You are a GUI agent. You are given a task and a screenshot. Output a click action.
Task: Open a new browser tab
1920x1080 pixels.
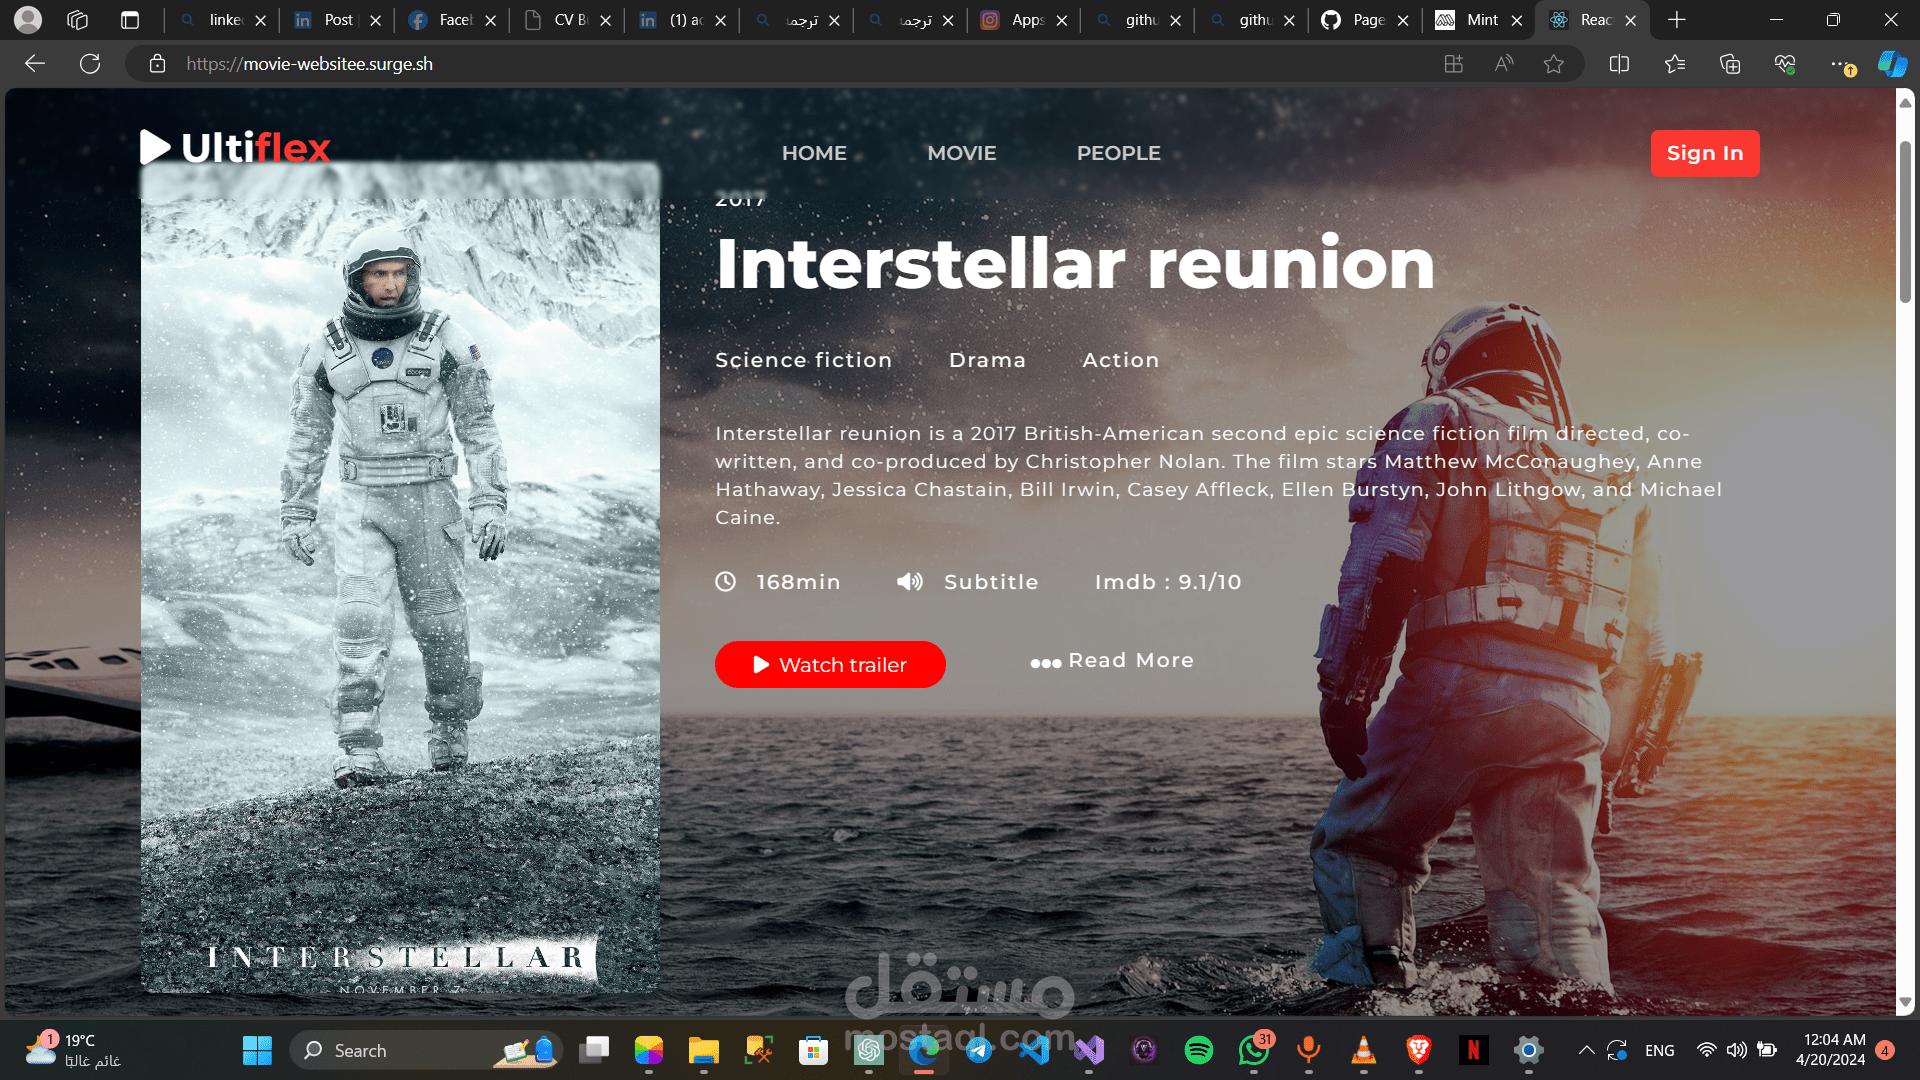[1677, 20]
